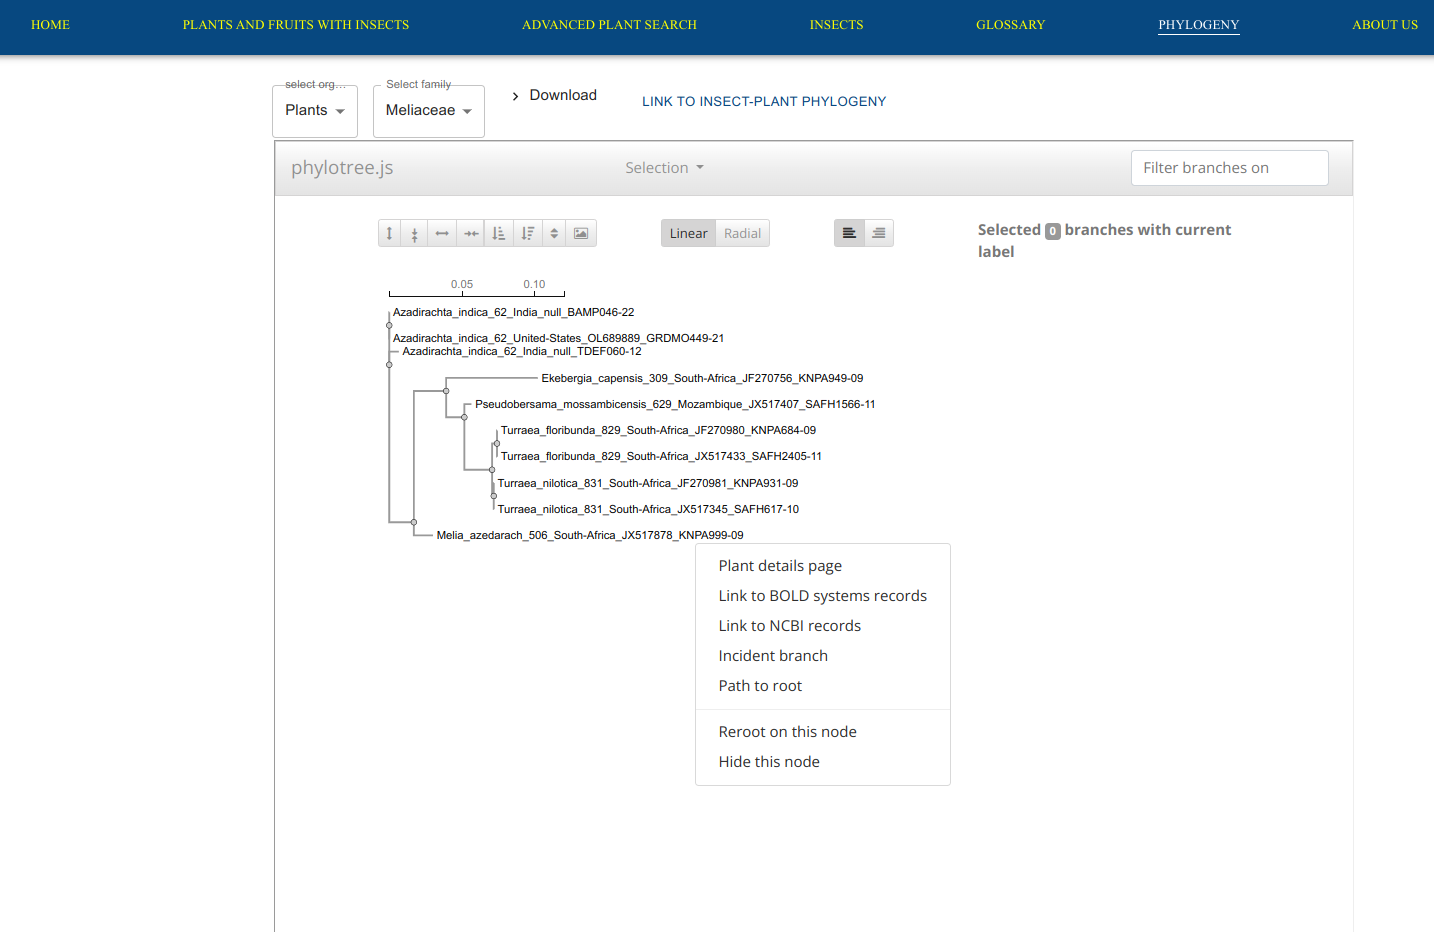The width and height of the screenshot is (1434, 932).
Task: Click the Filter branches on input field
Action: coord(1229,168)
